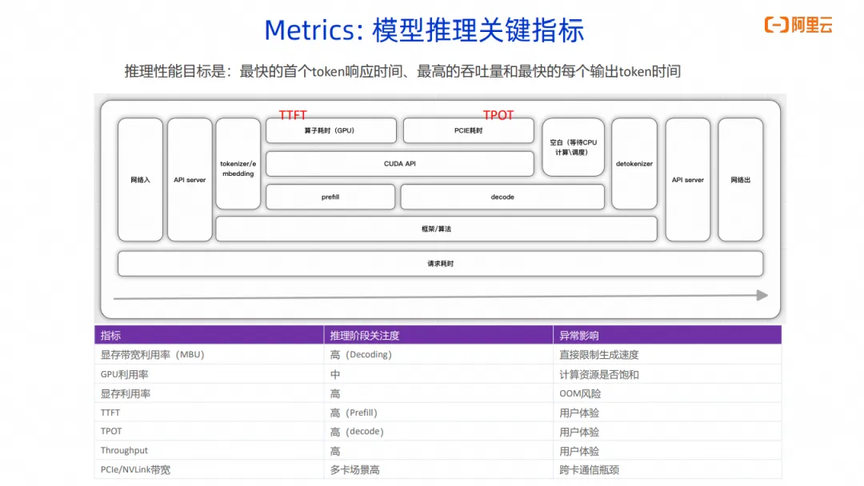The height and width of the screenshot is (486, 864).
Task: Click the 网络出 block at right
Action: [x=741, y=180]
